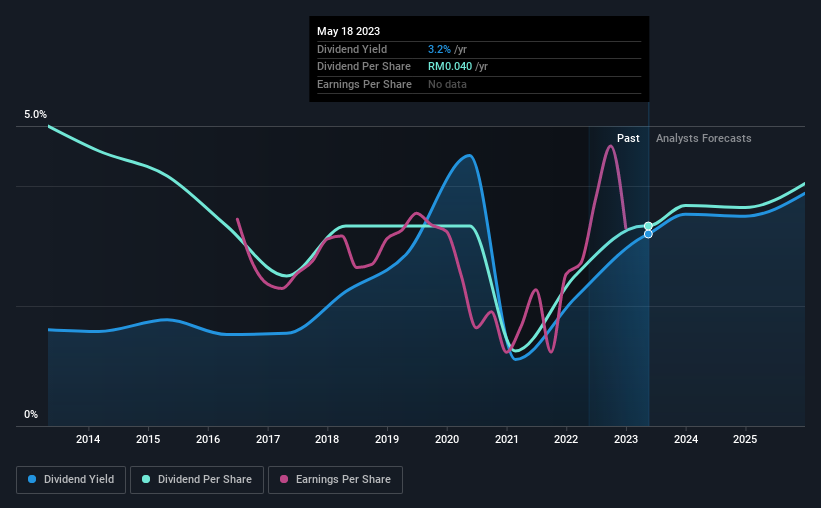Click the '3.2%' dividend yield value
The width and height of the screenshot is (821, 508).
pos(439,49)
